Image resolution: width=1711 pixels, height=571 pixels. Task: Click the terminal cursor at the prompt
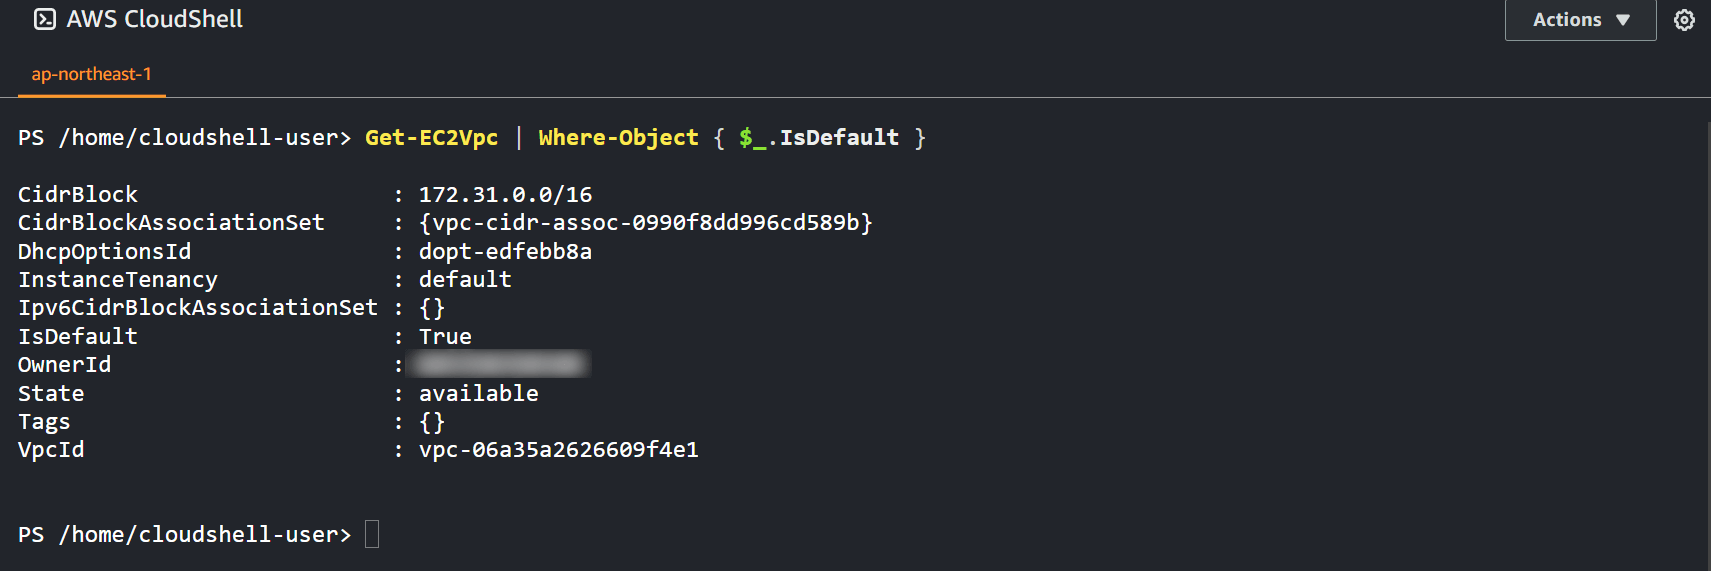(372, 534)
